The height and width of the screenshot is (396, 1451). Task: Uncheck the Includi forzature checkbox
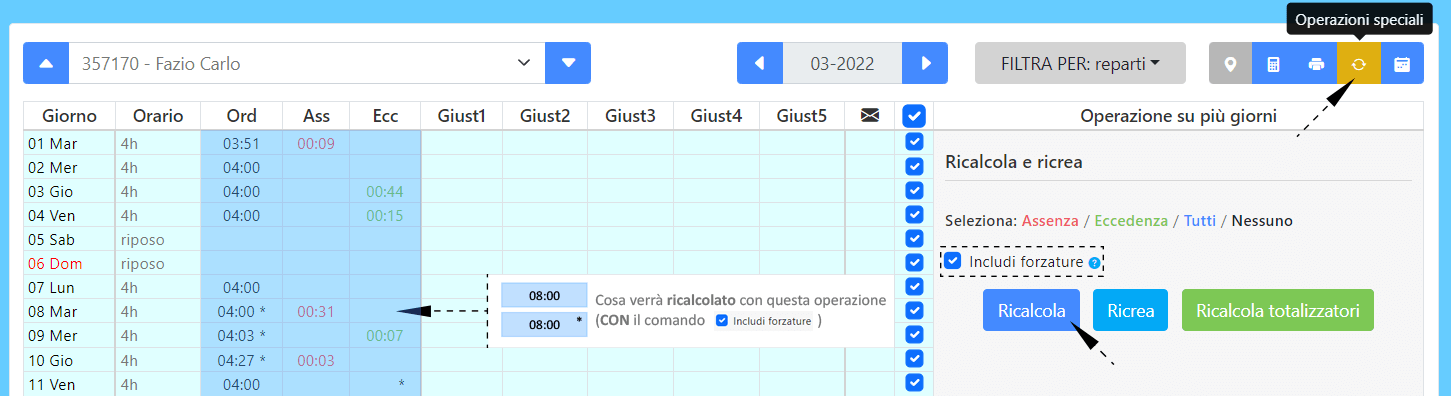pos(954,261)
